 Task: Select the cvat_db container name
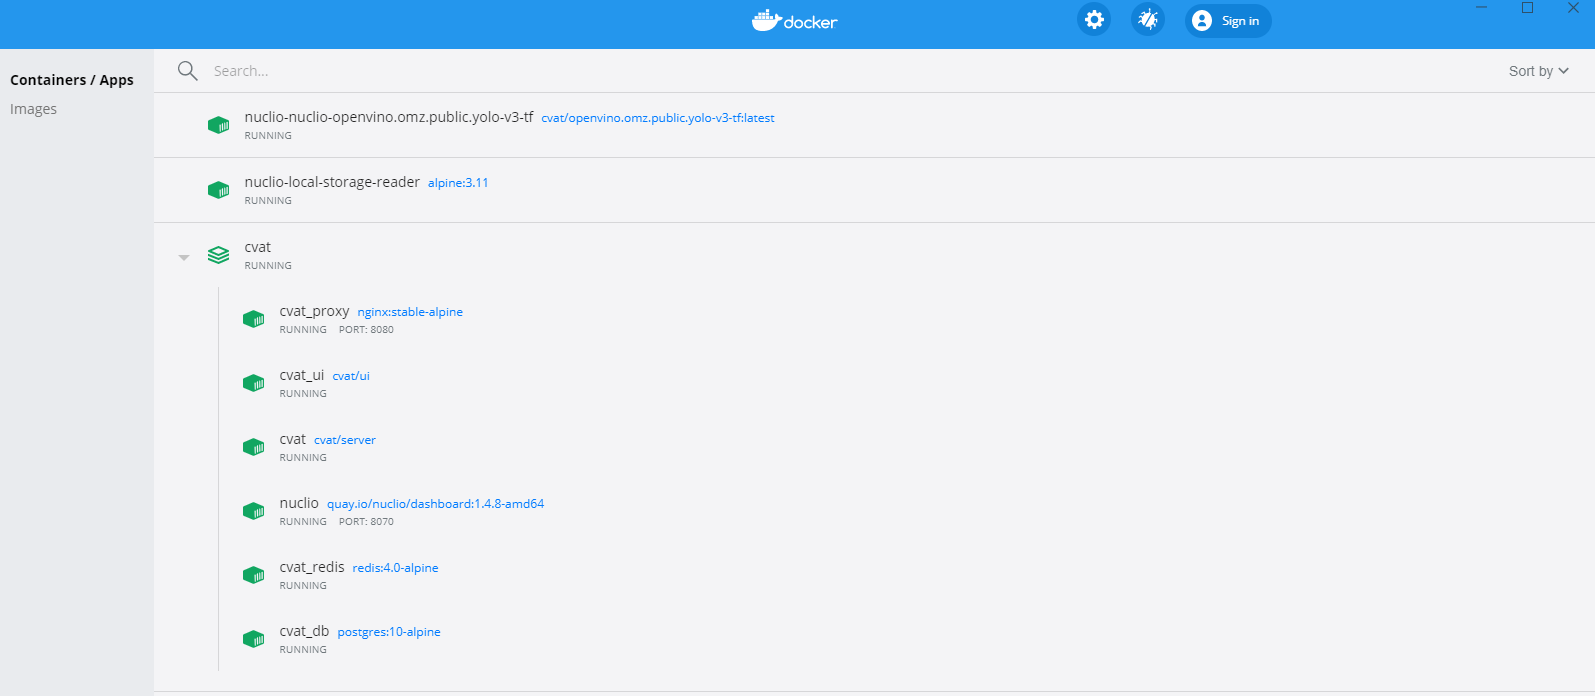coord(304,631)
